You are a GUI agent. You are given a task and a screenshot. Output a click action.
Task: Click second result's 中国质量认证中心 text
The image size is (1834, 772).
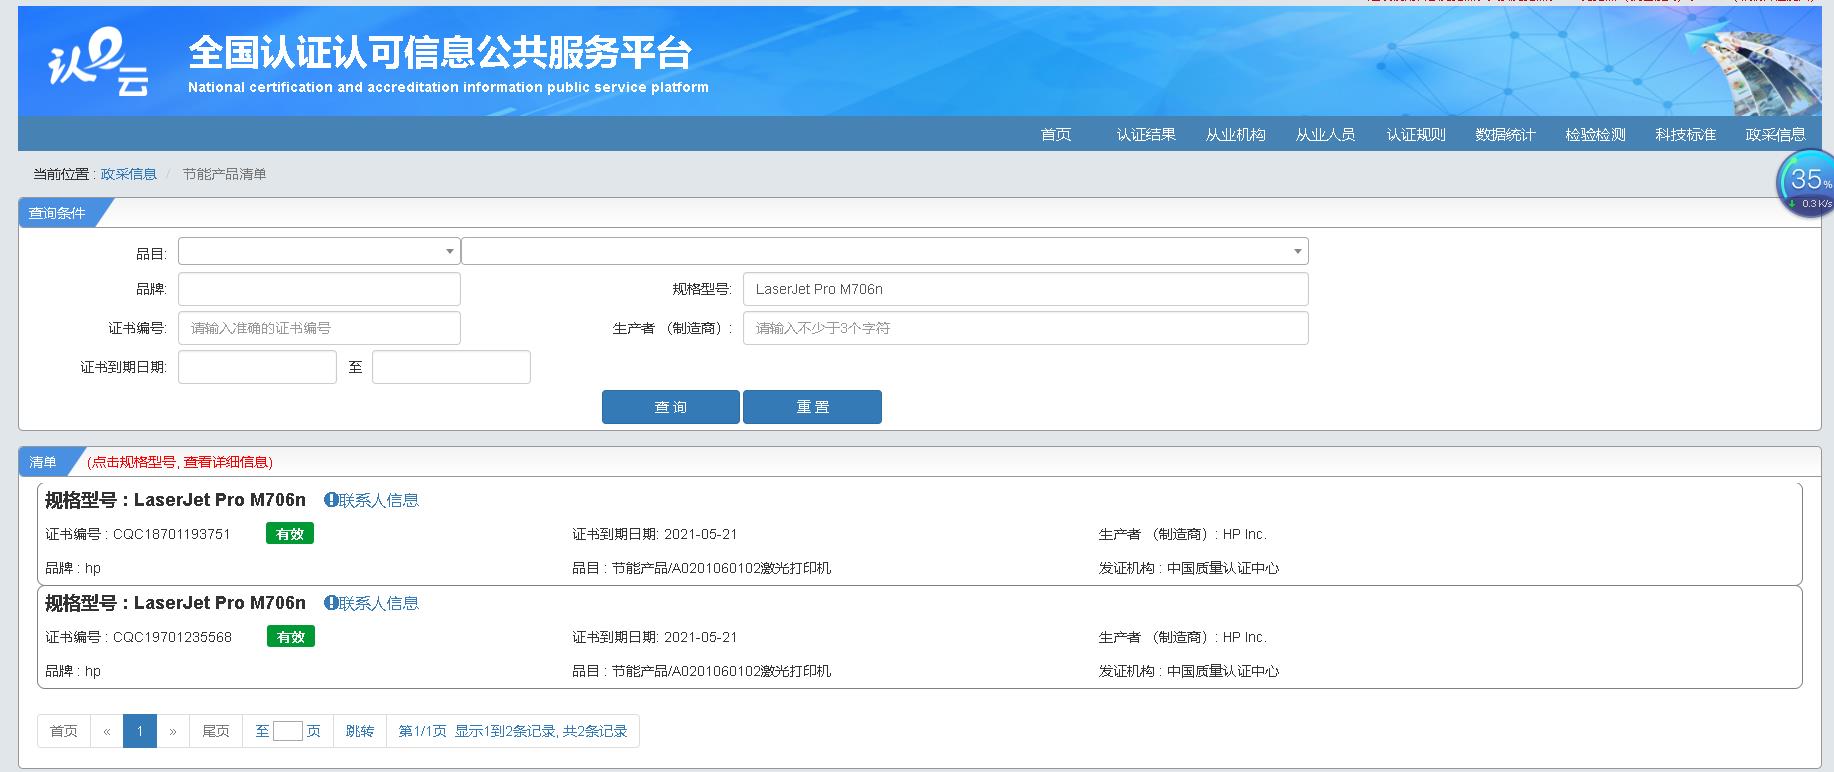coord(1223,671)
